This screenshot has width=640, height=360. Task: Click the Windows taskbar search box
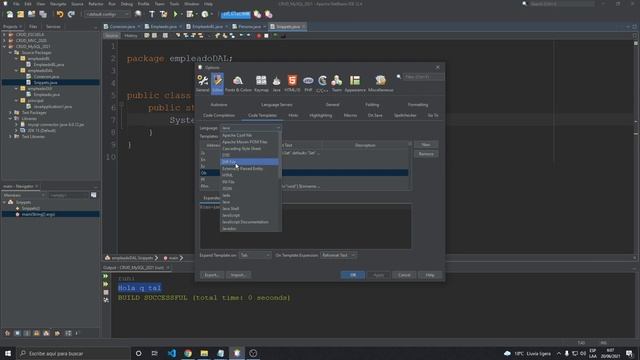click(73, 353)
